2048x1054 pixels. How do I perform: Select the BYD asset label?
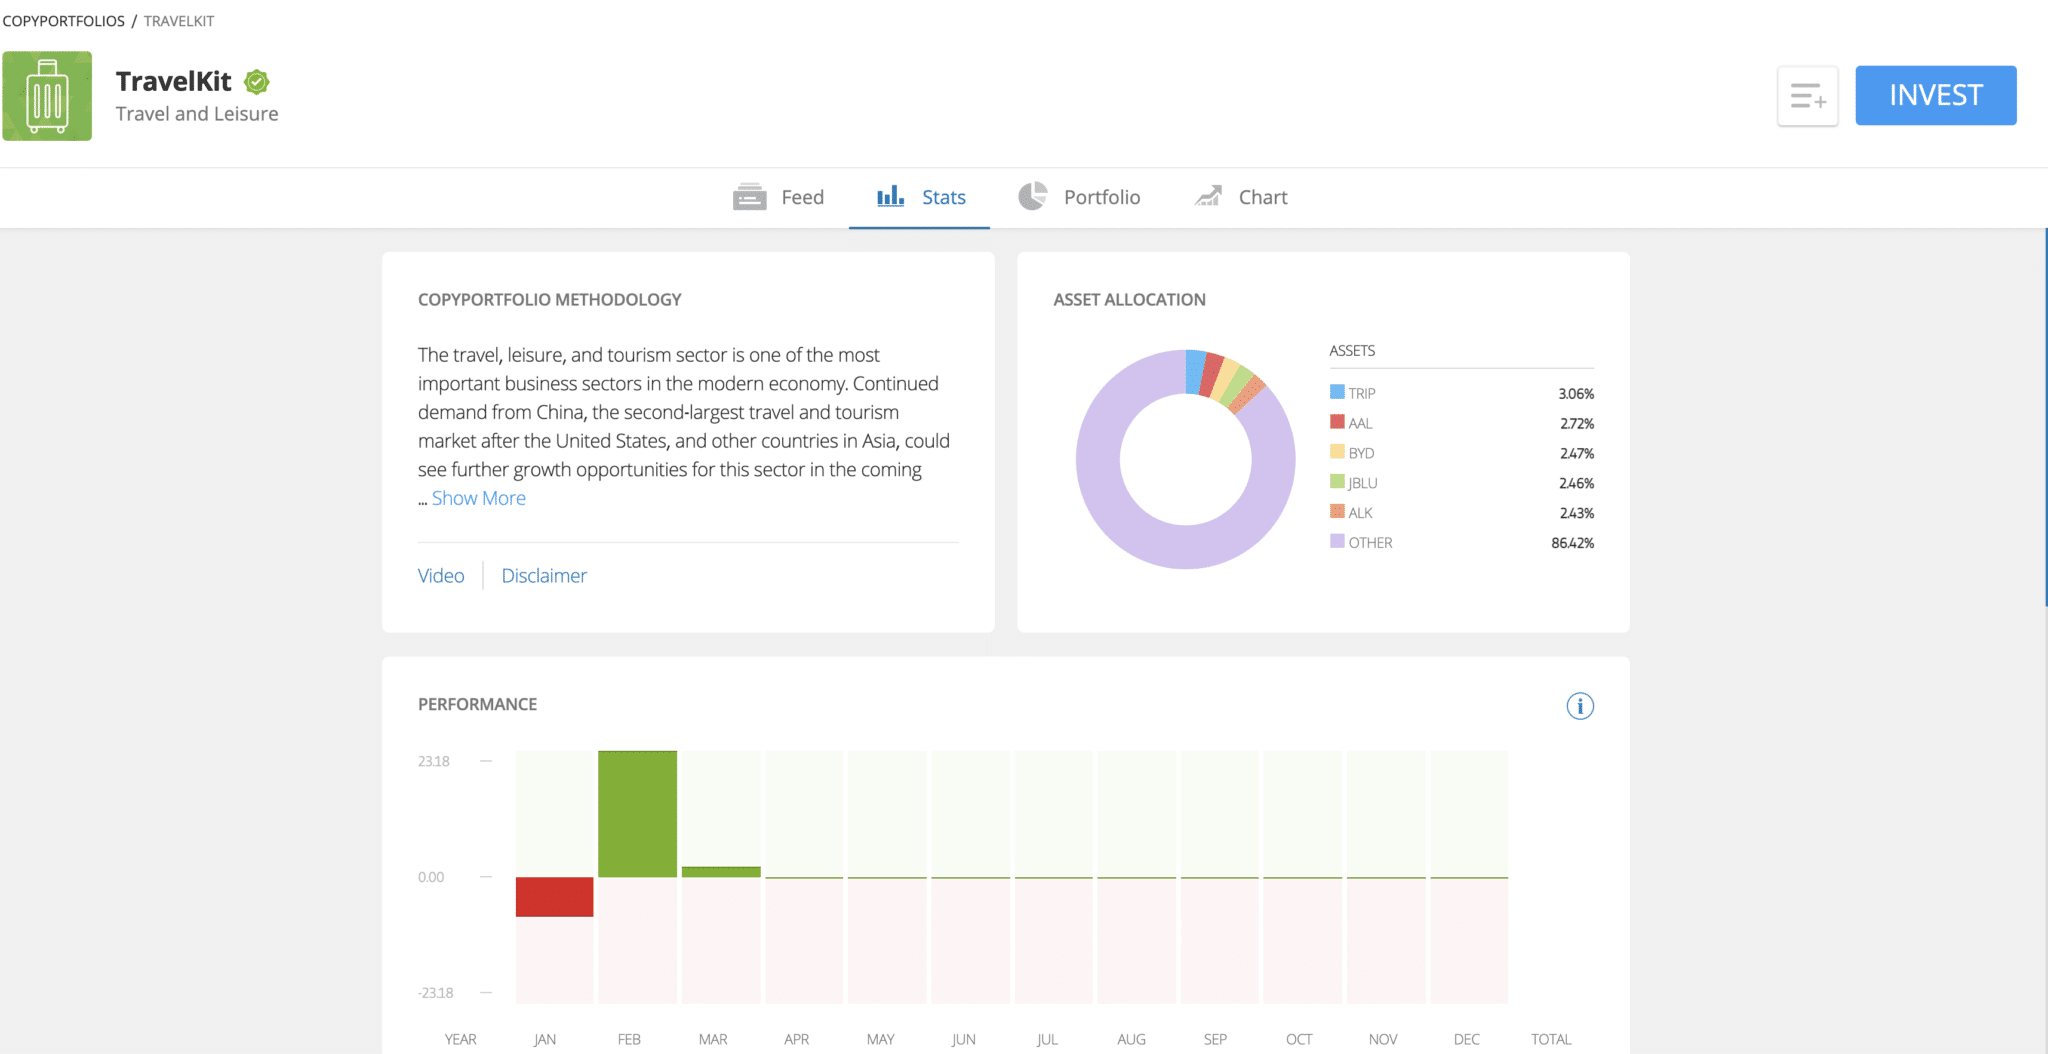tap(1361, 454)
